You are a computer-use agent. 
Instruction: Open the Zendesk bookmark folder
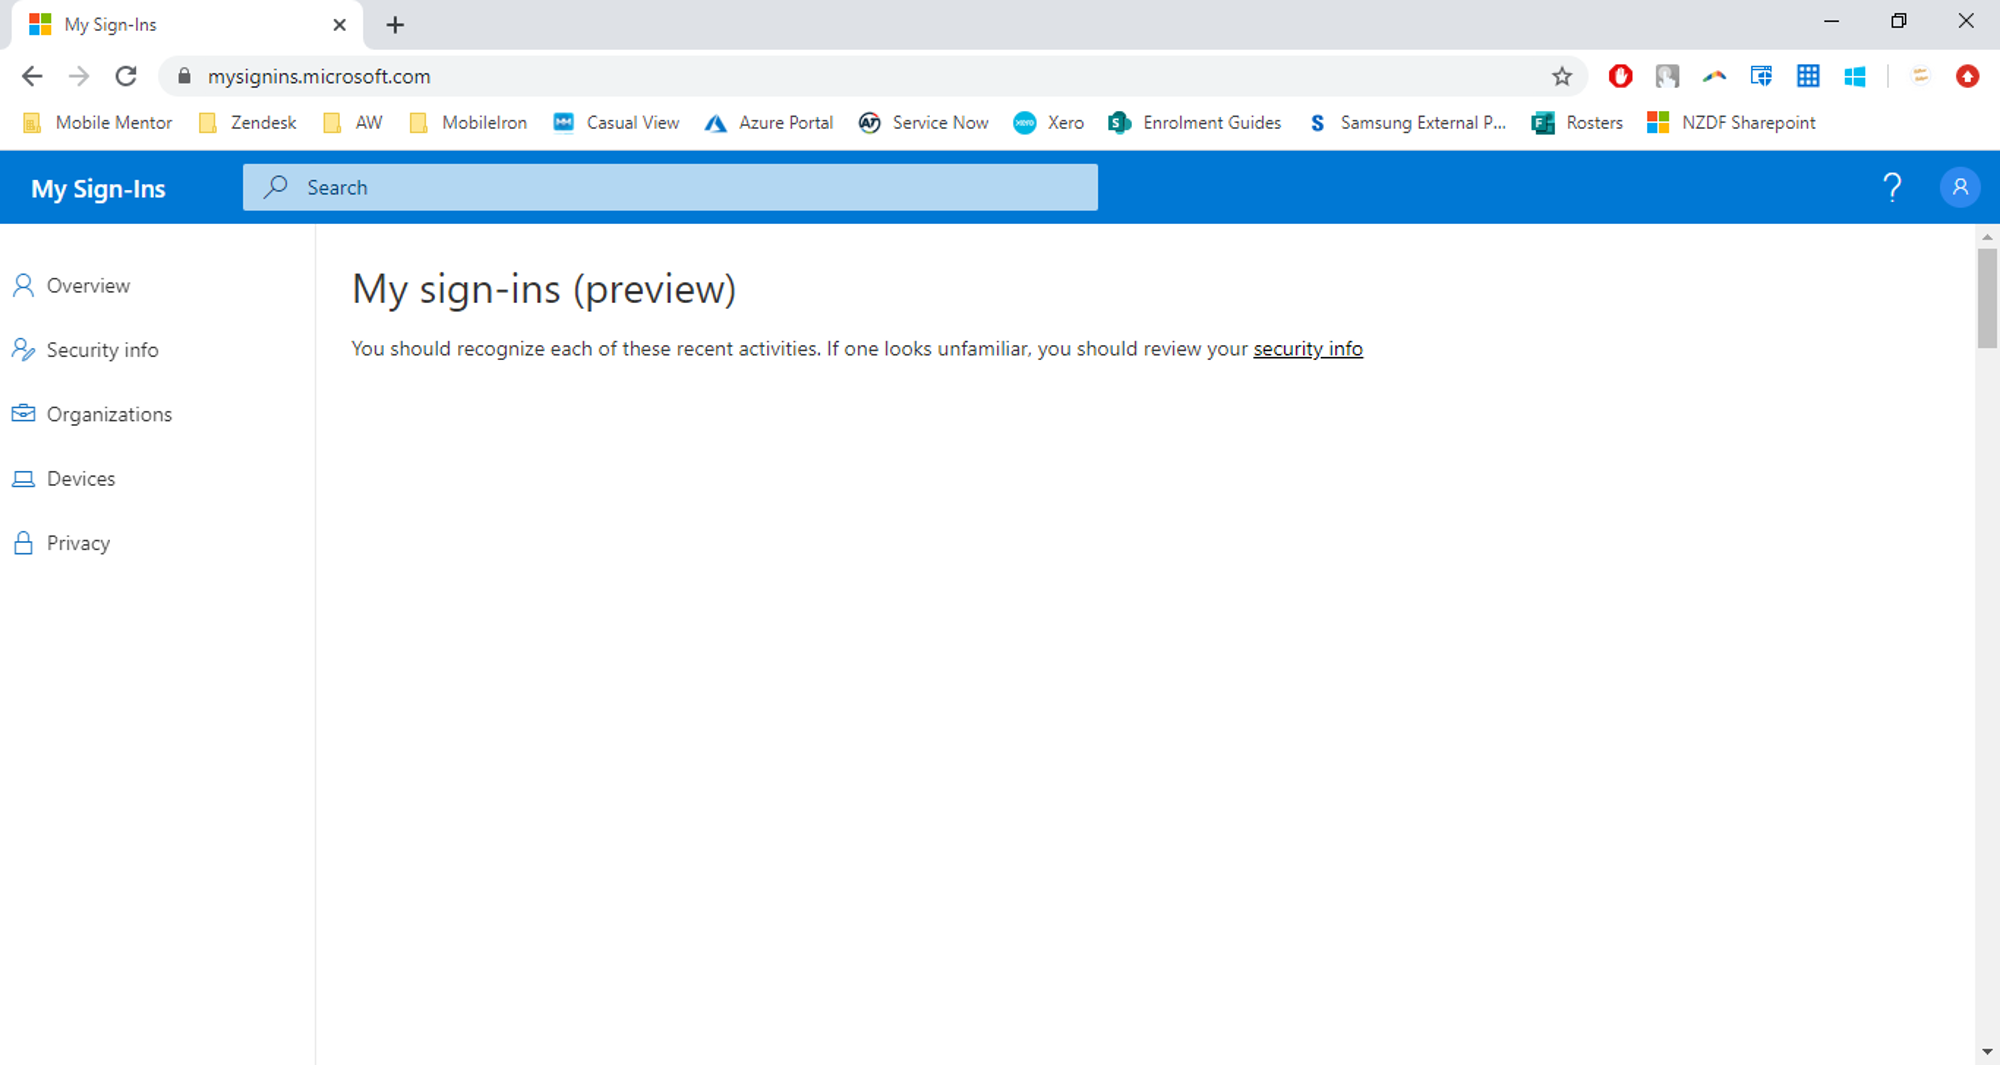pos(247,123)
